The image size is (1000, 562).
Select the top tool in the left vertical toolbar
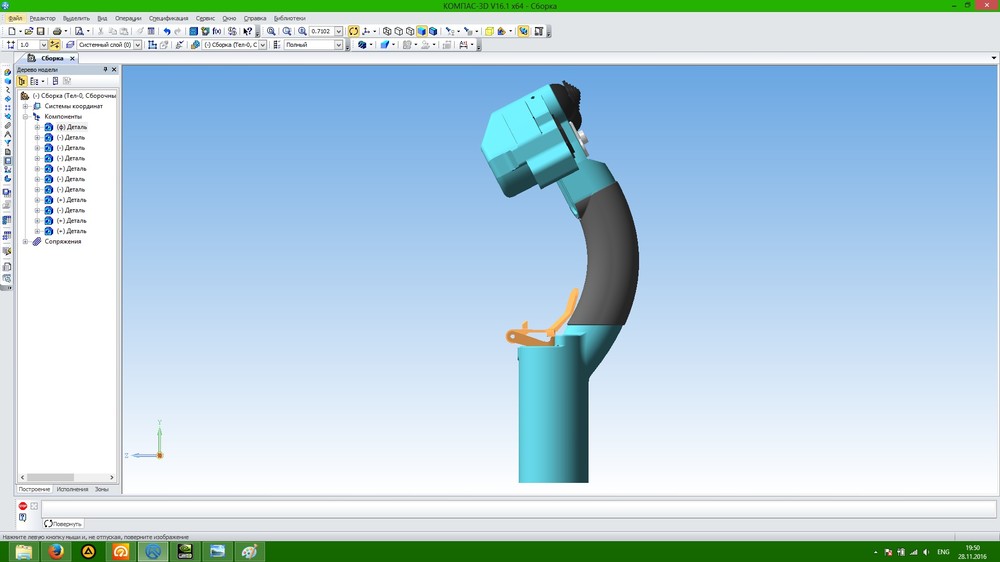click(7, 72)
